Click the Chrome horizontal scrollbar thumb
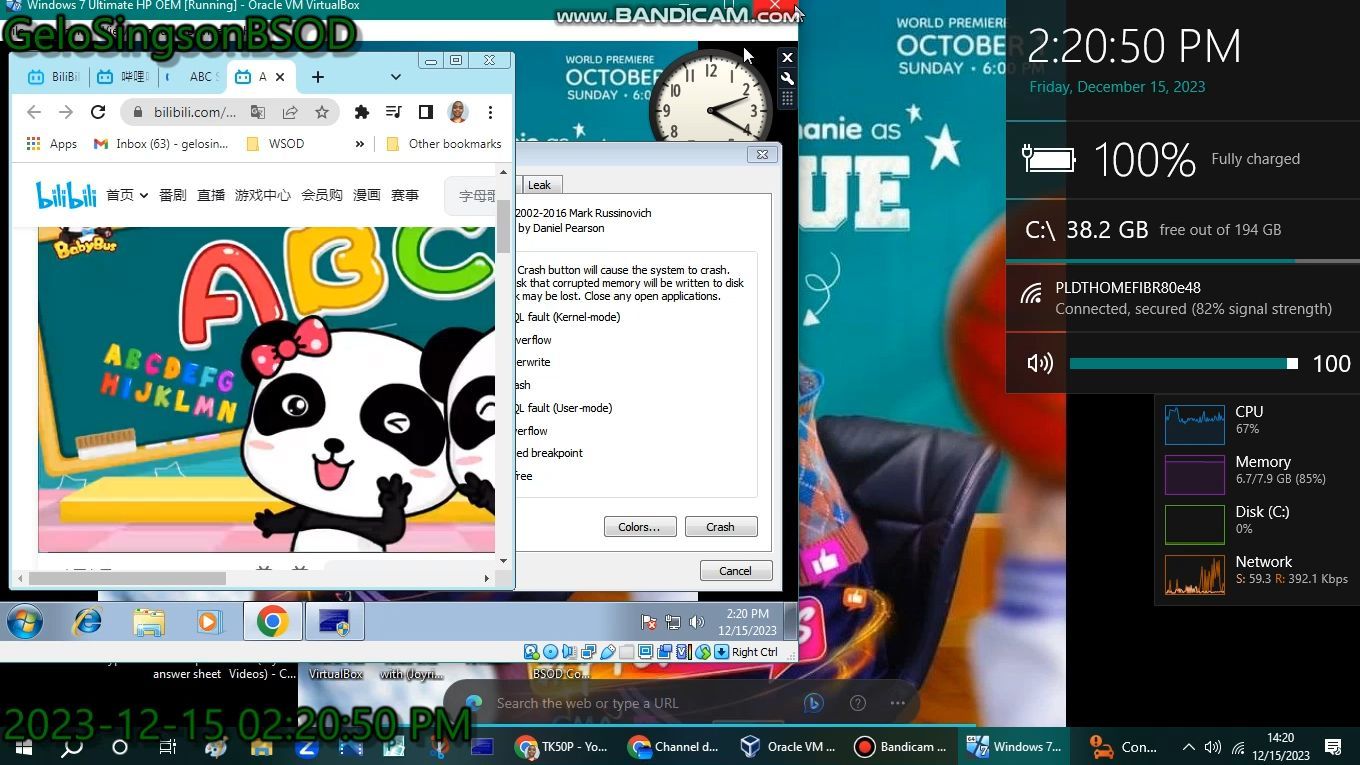 coord(127,578)
